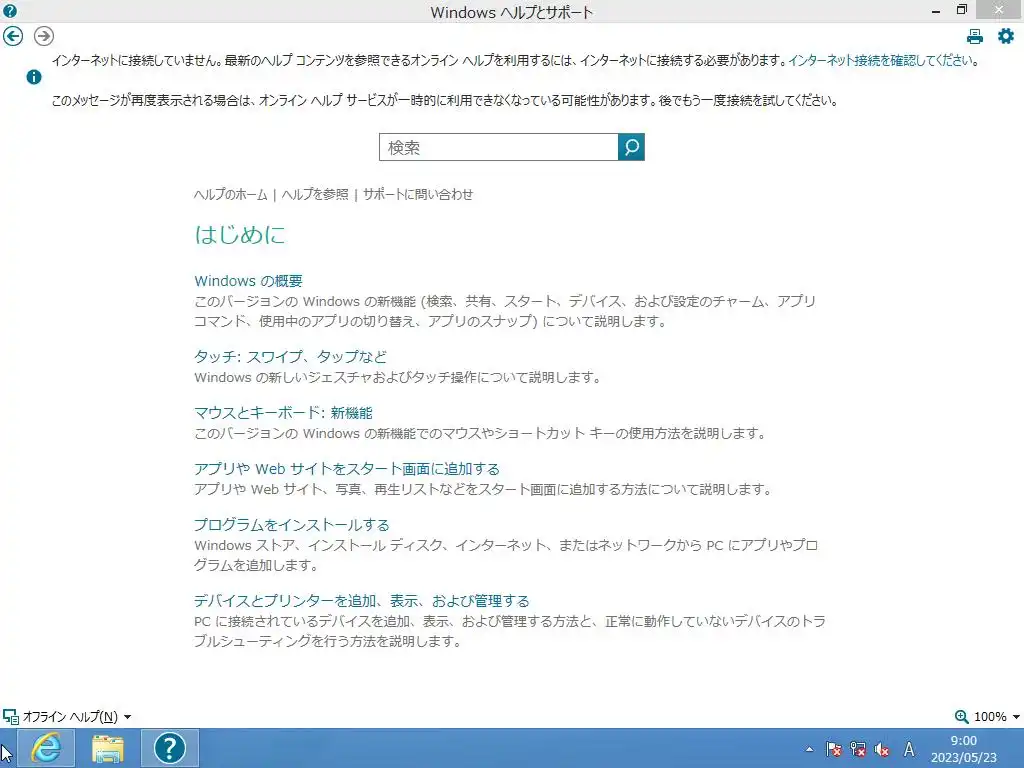
Task: Open Internet Explorer from the taskbar
Action: [46, 748]
